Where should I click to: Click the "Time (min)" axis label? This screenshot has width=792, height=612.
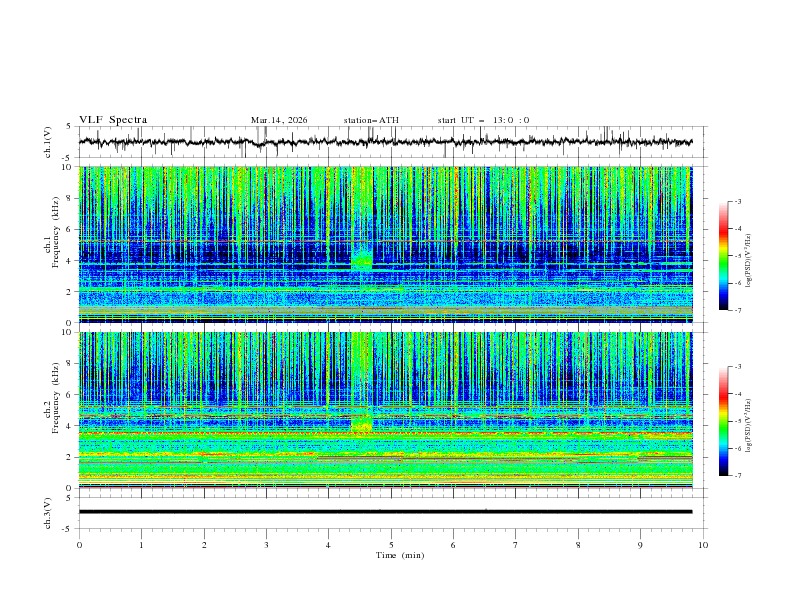click(400, 555)
